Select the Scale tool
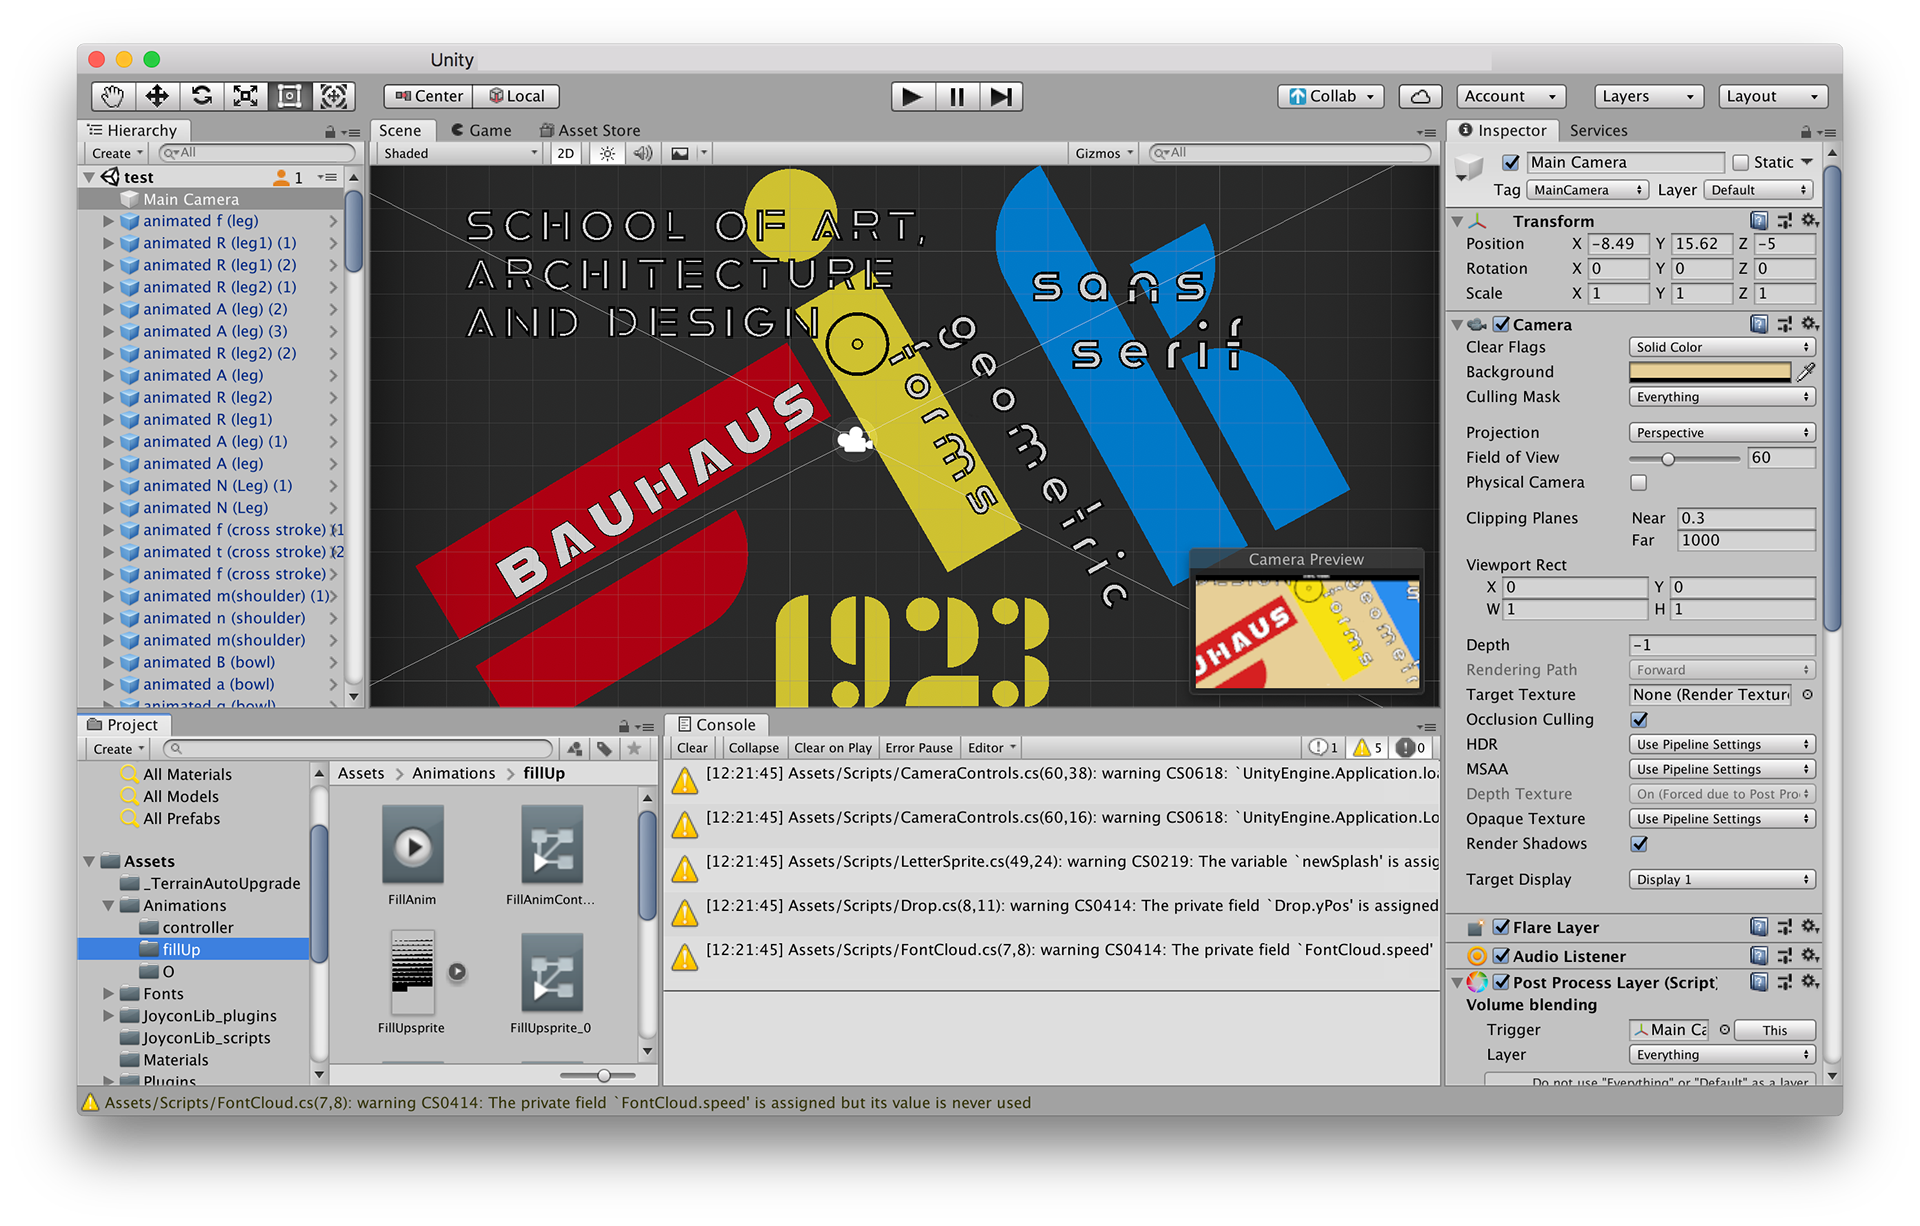This screenshot has width=1920, height=1226. tap(245, 96)
